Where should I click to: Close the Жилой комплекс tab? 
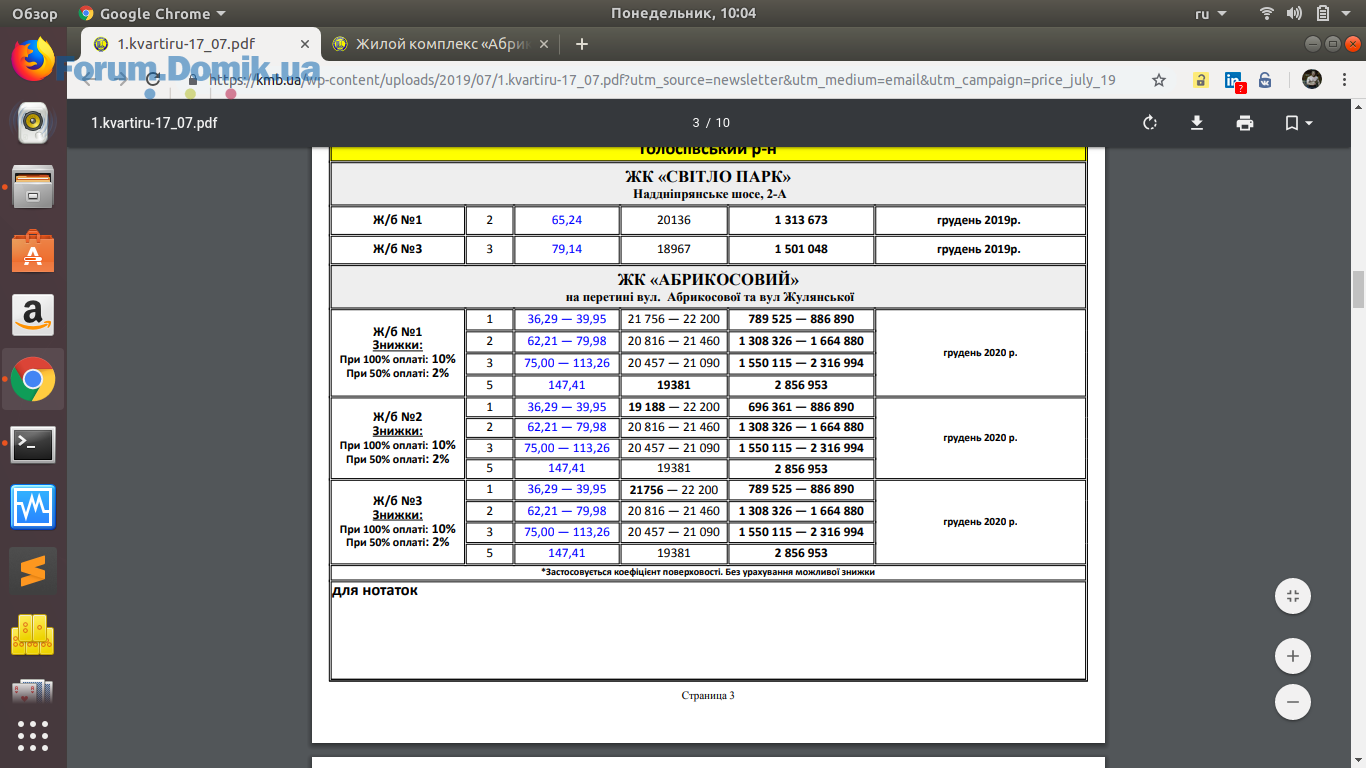(543, 44)
